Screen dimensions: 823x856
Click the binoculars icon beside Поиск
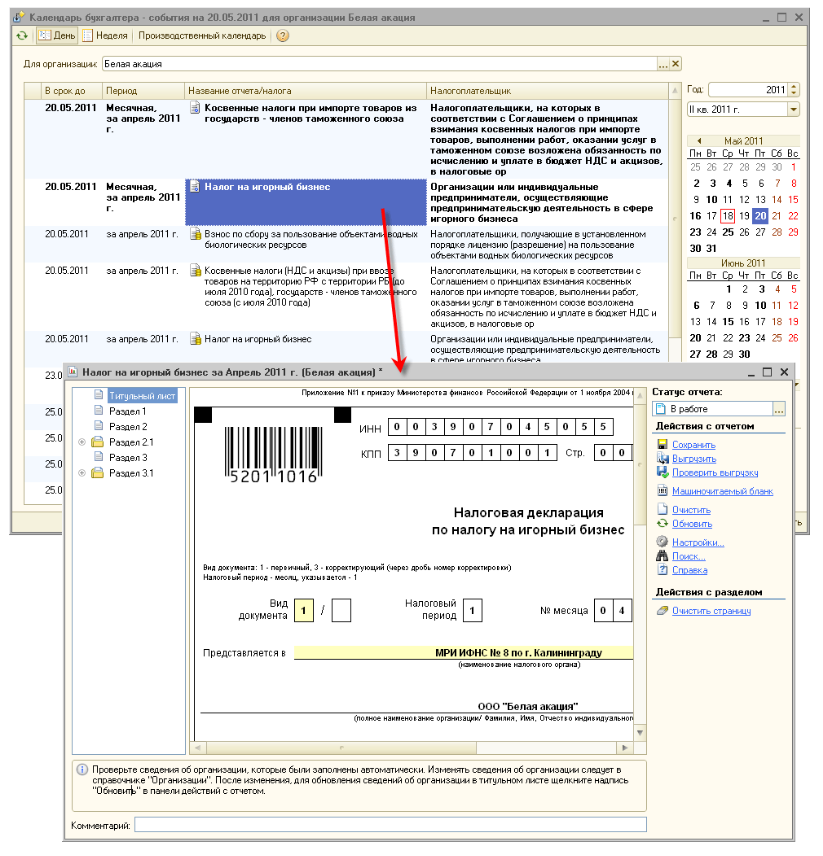pos(662,556)
